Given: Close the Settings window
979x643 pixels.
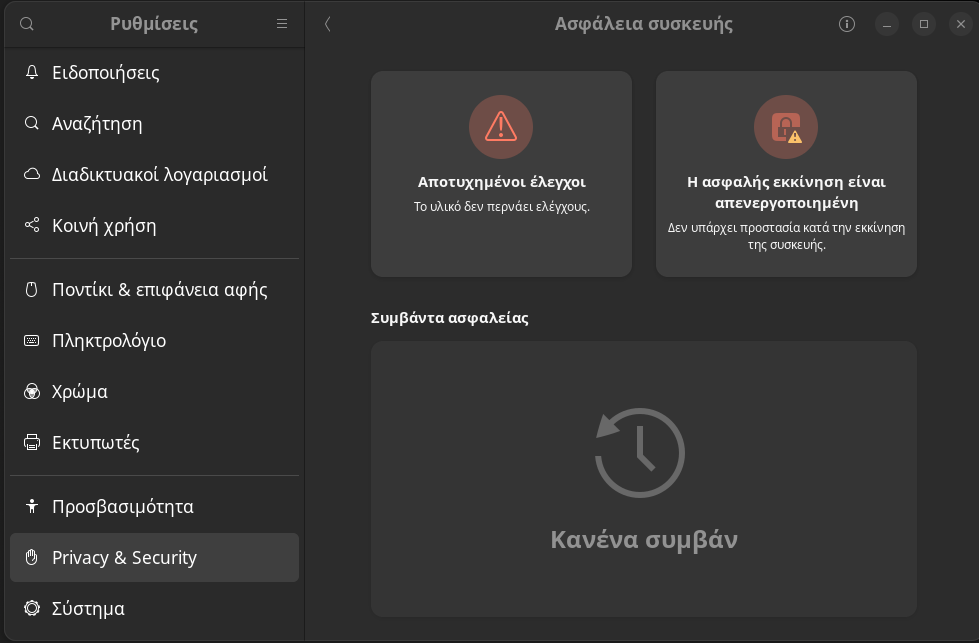Looking at the screenshot, I should pos(961,24).
